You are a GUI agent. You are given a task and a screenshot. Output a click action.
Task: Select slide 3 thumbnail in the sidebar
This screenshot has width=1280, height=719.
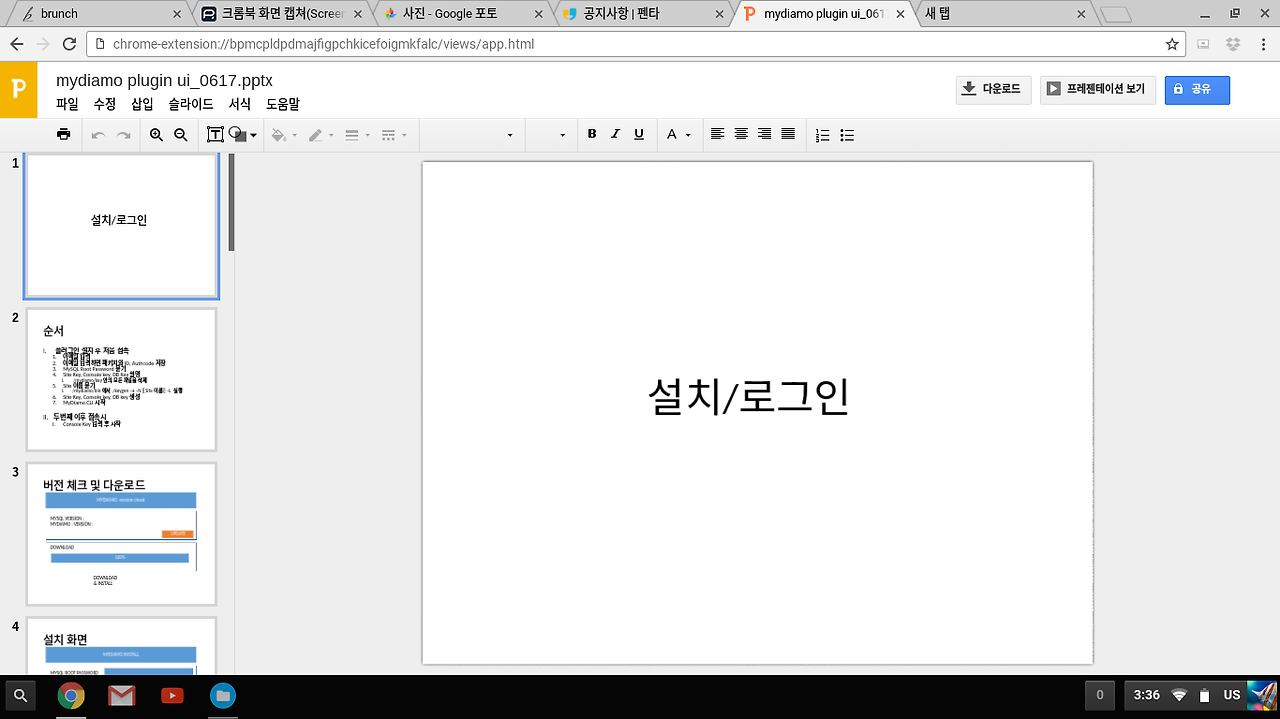[120, 533]
